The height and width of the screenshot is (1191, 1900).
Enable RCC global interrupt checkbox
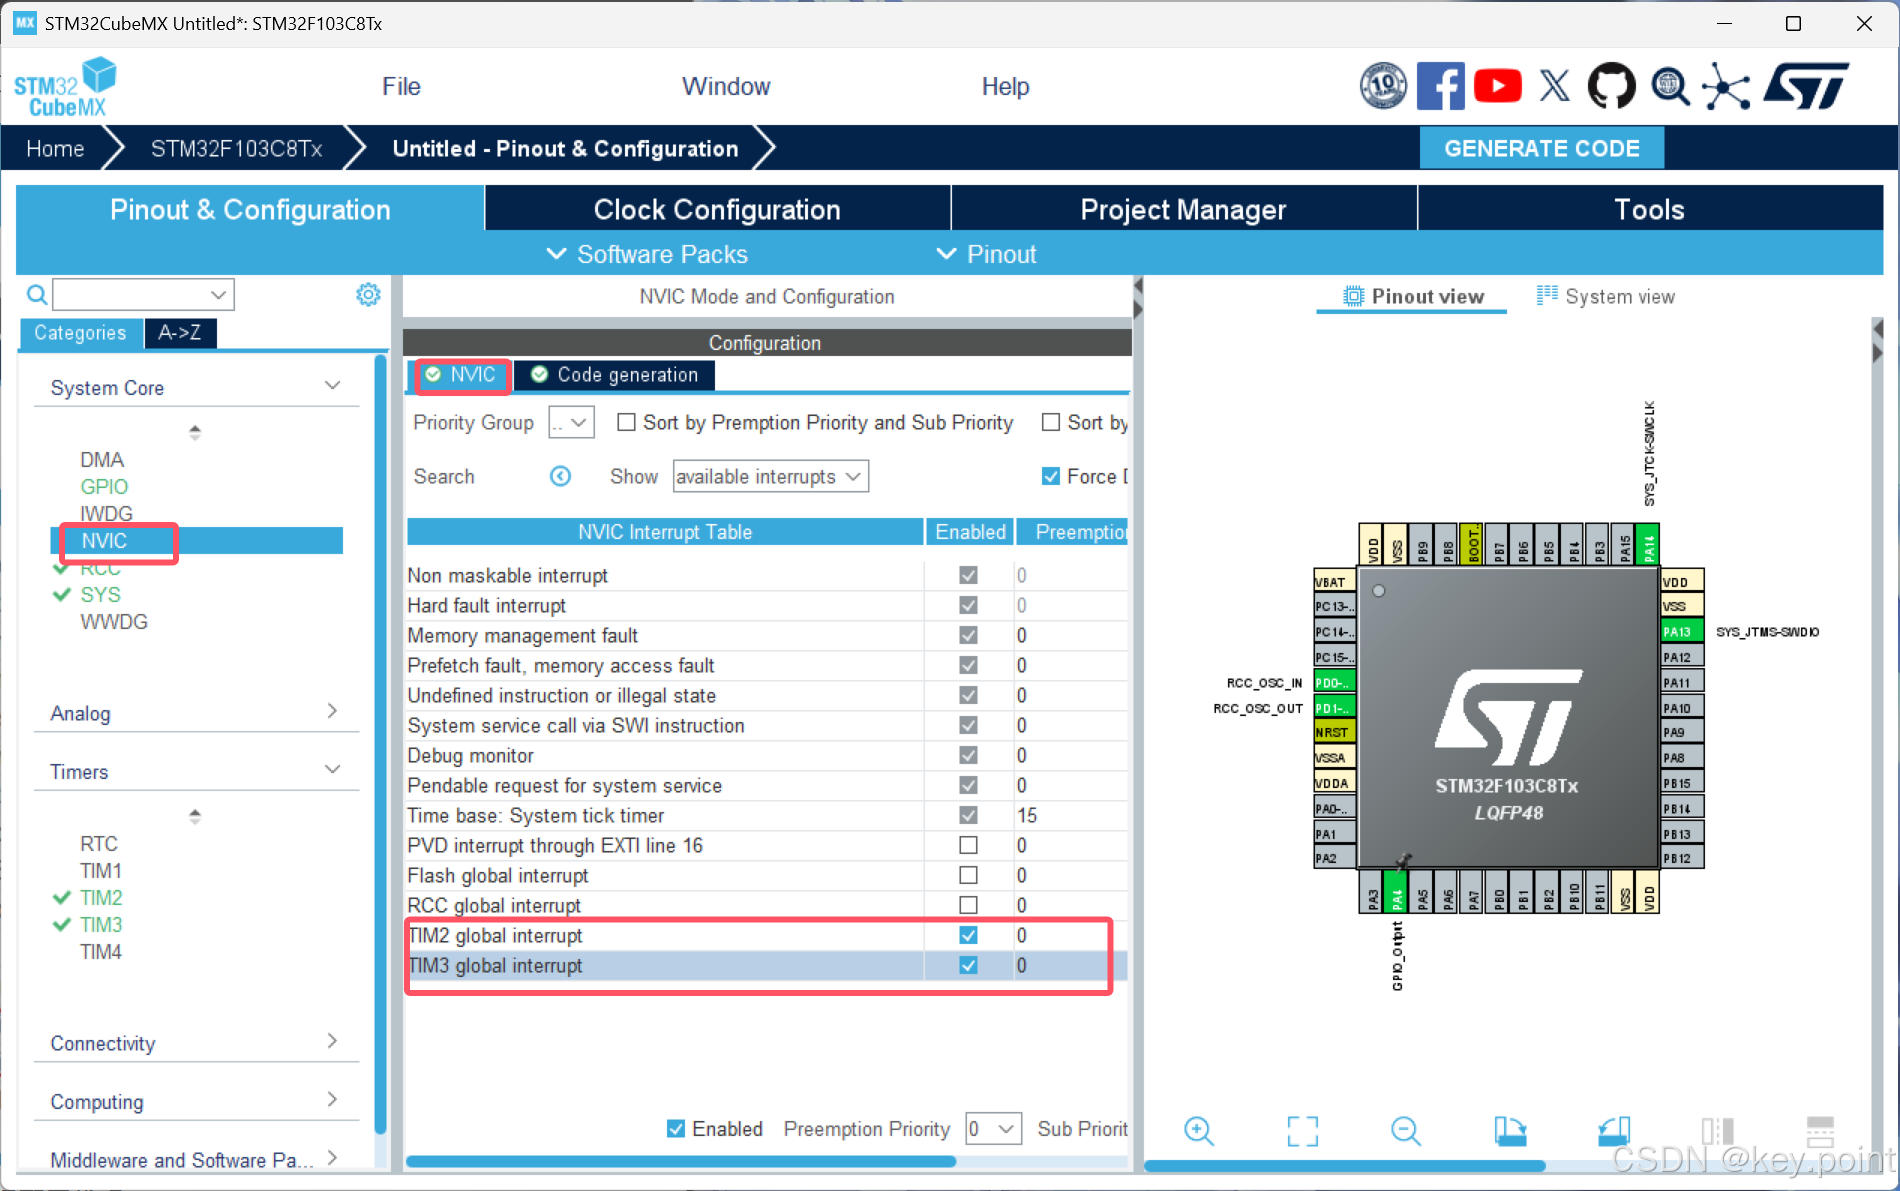pos(968,905)
